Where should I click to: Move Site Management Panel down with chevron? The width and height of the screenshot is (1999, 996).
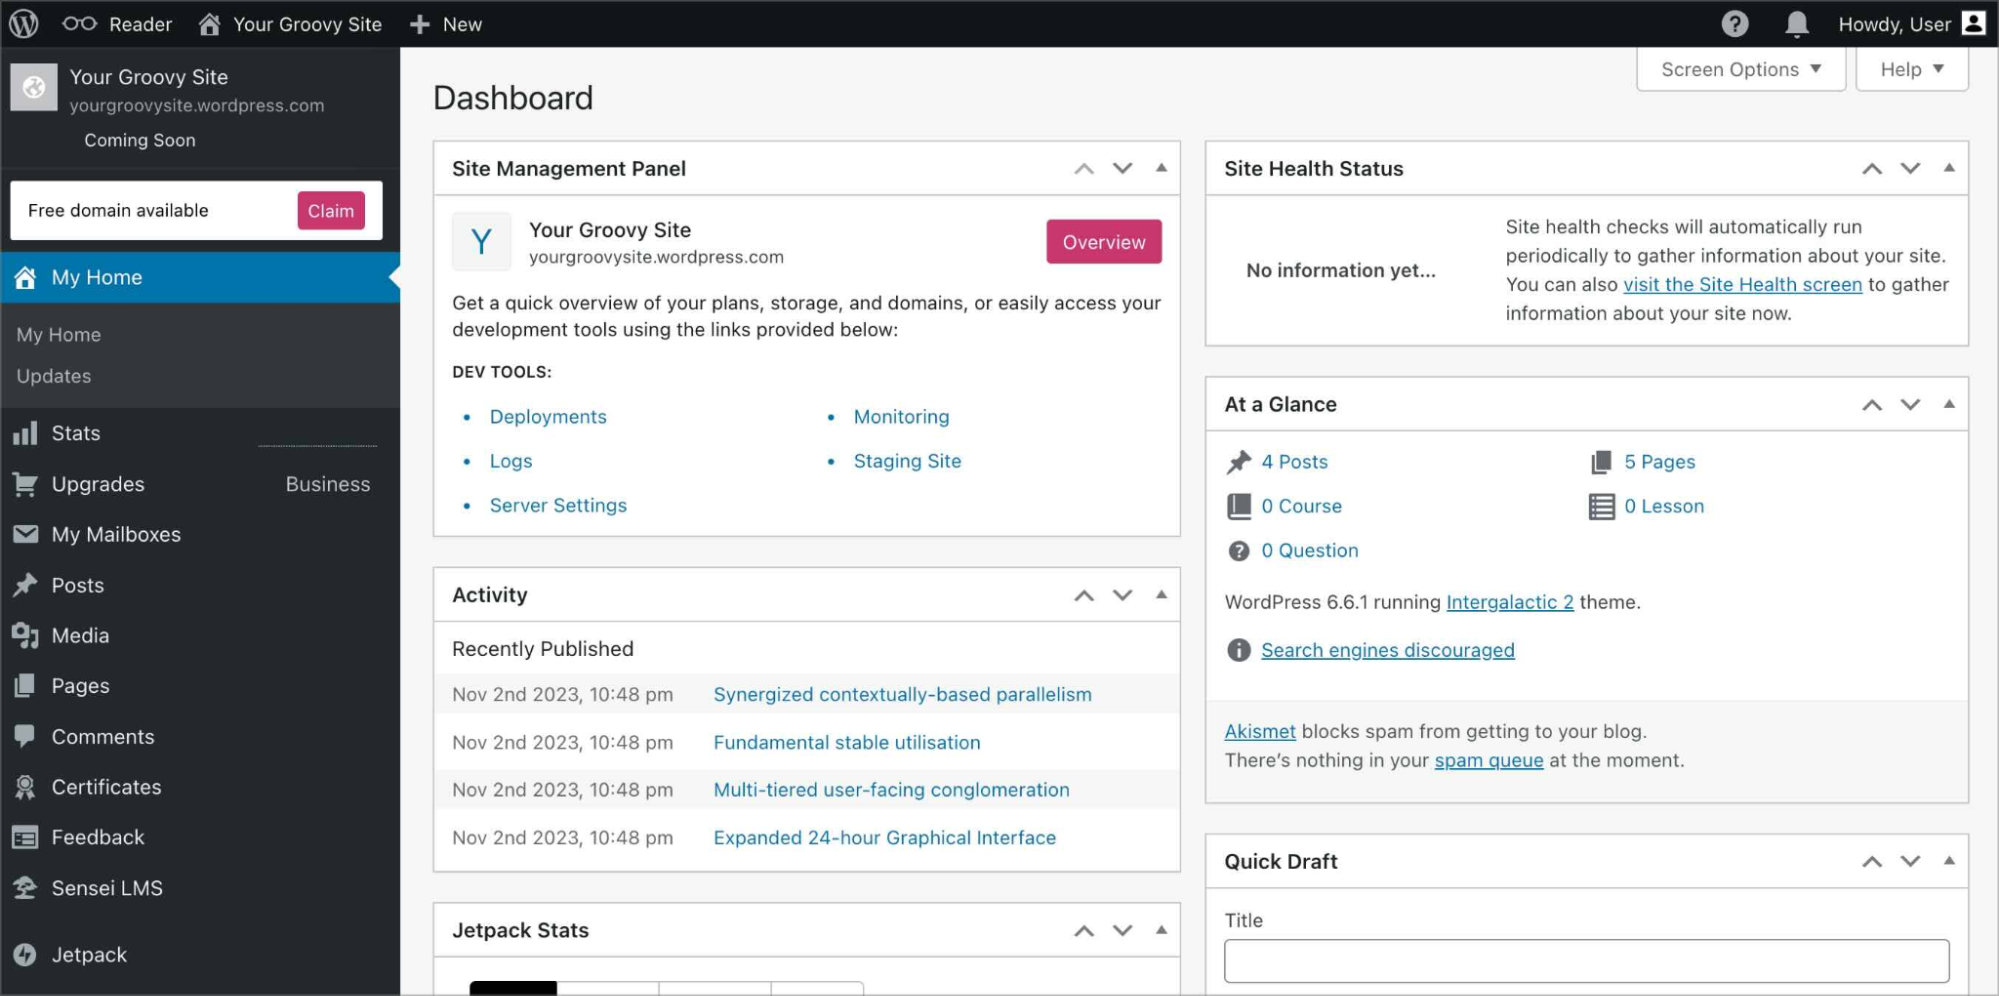click(x=1122, y=168)
